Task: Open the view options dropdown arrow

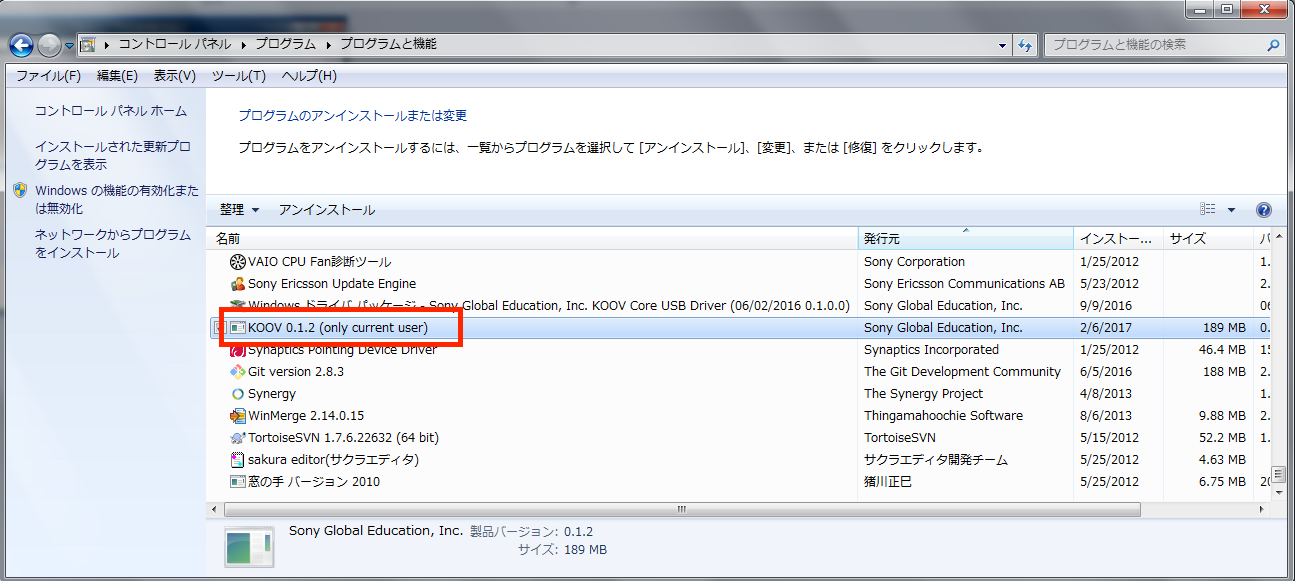Action: (x=1231, y=210)
